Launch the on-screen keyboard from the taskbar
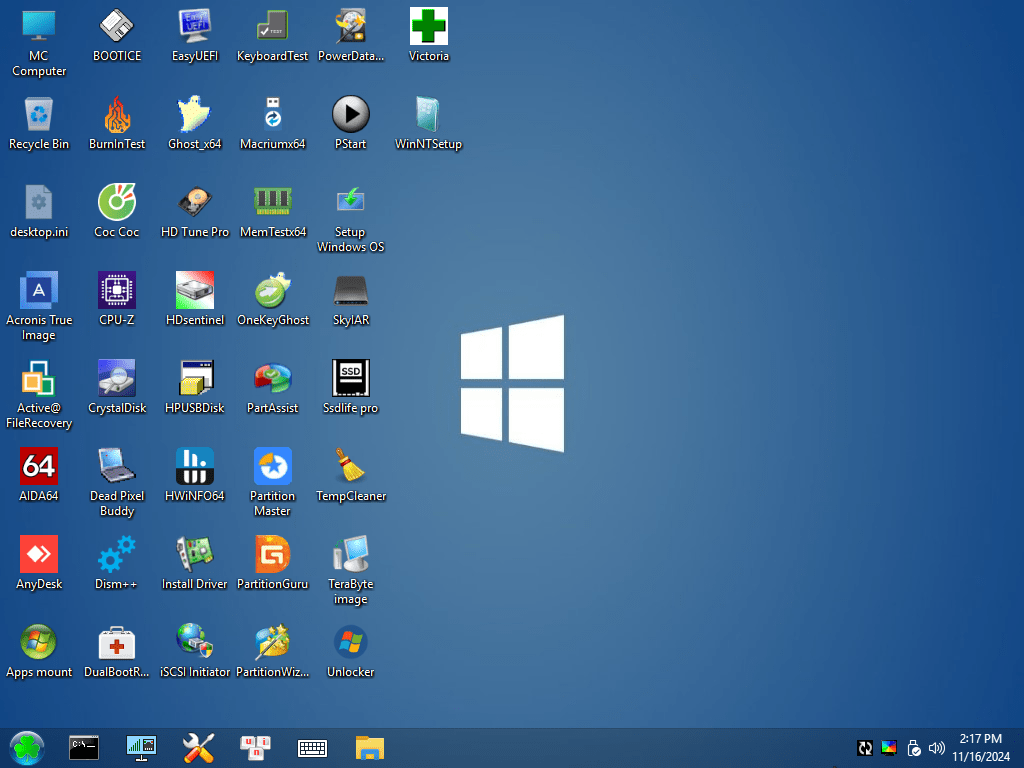1024x768 pixels. 313,747
